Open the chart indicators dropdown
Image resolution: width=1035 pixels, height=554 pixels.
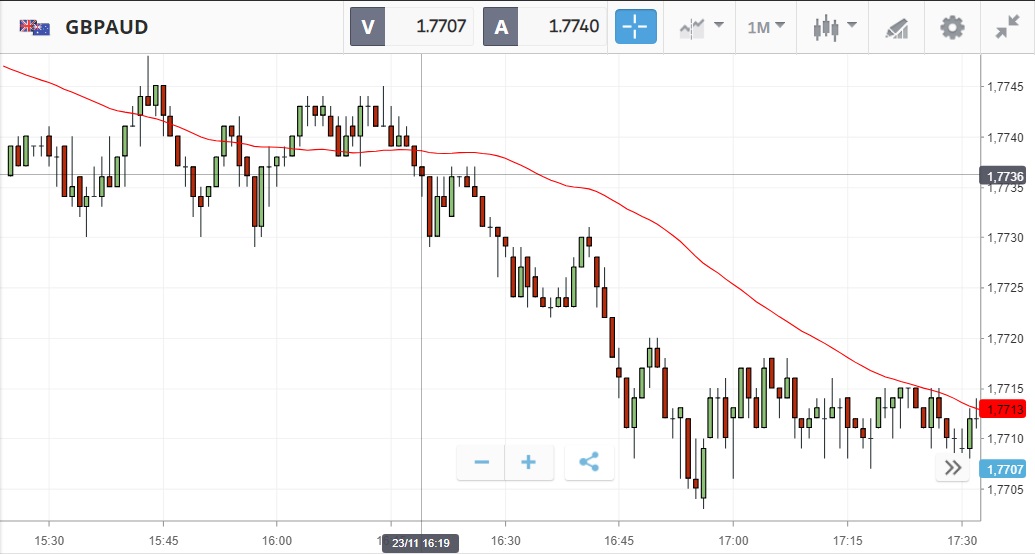click(x=701, y=27)
